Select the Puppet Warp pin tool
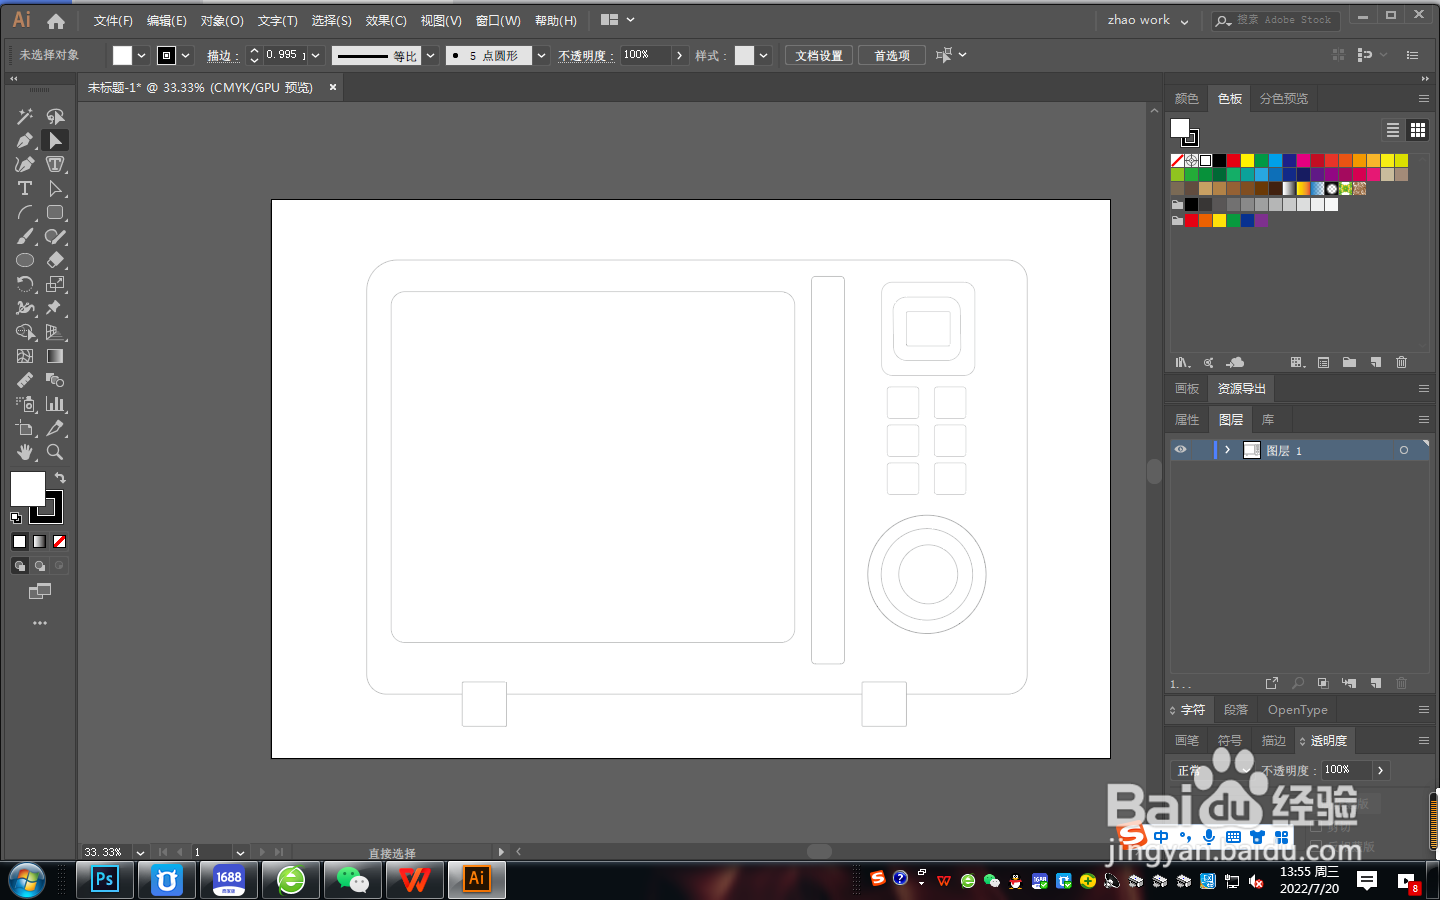The height and width of the screenshot is (900, 1440). point(55,309)
